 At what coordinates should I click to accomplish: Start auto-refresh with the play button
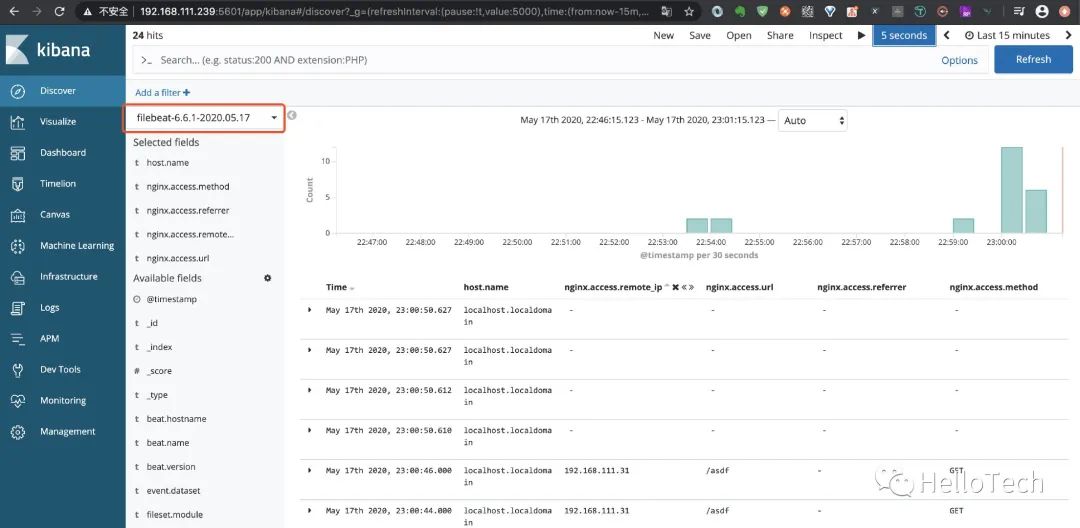861,35
